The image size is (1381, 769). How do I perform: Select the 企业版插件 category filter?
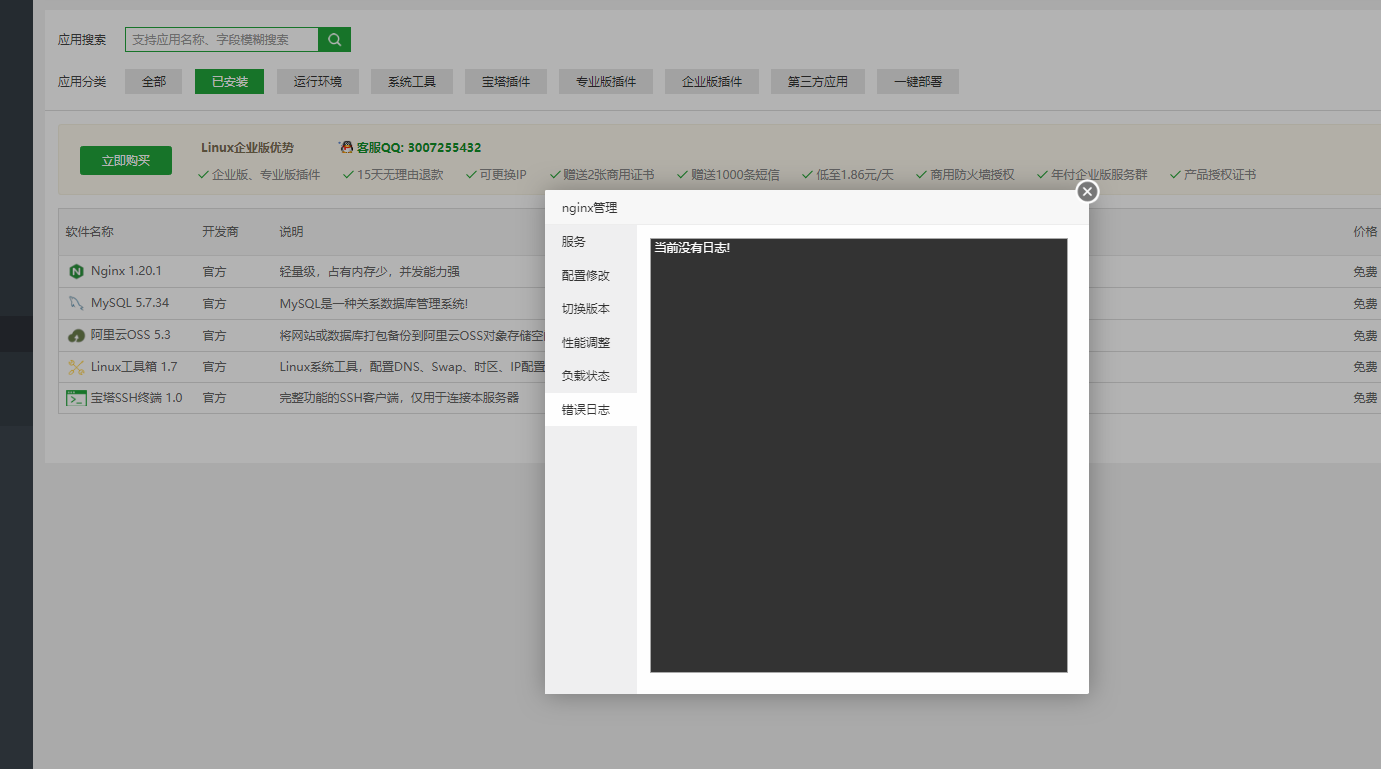pyautogui.click(x=712, y=82)
